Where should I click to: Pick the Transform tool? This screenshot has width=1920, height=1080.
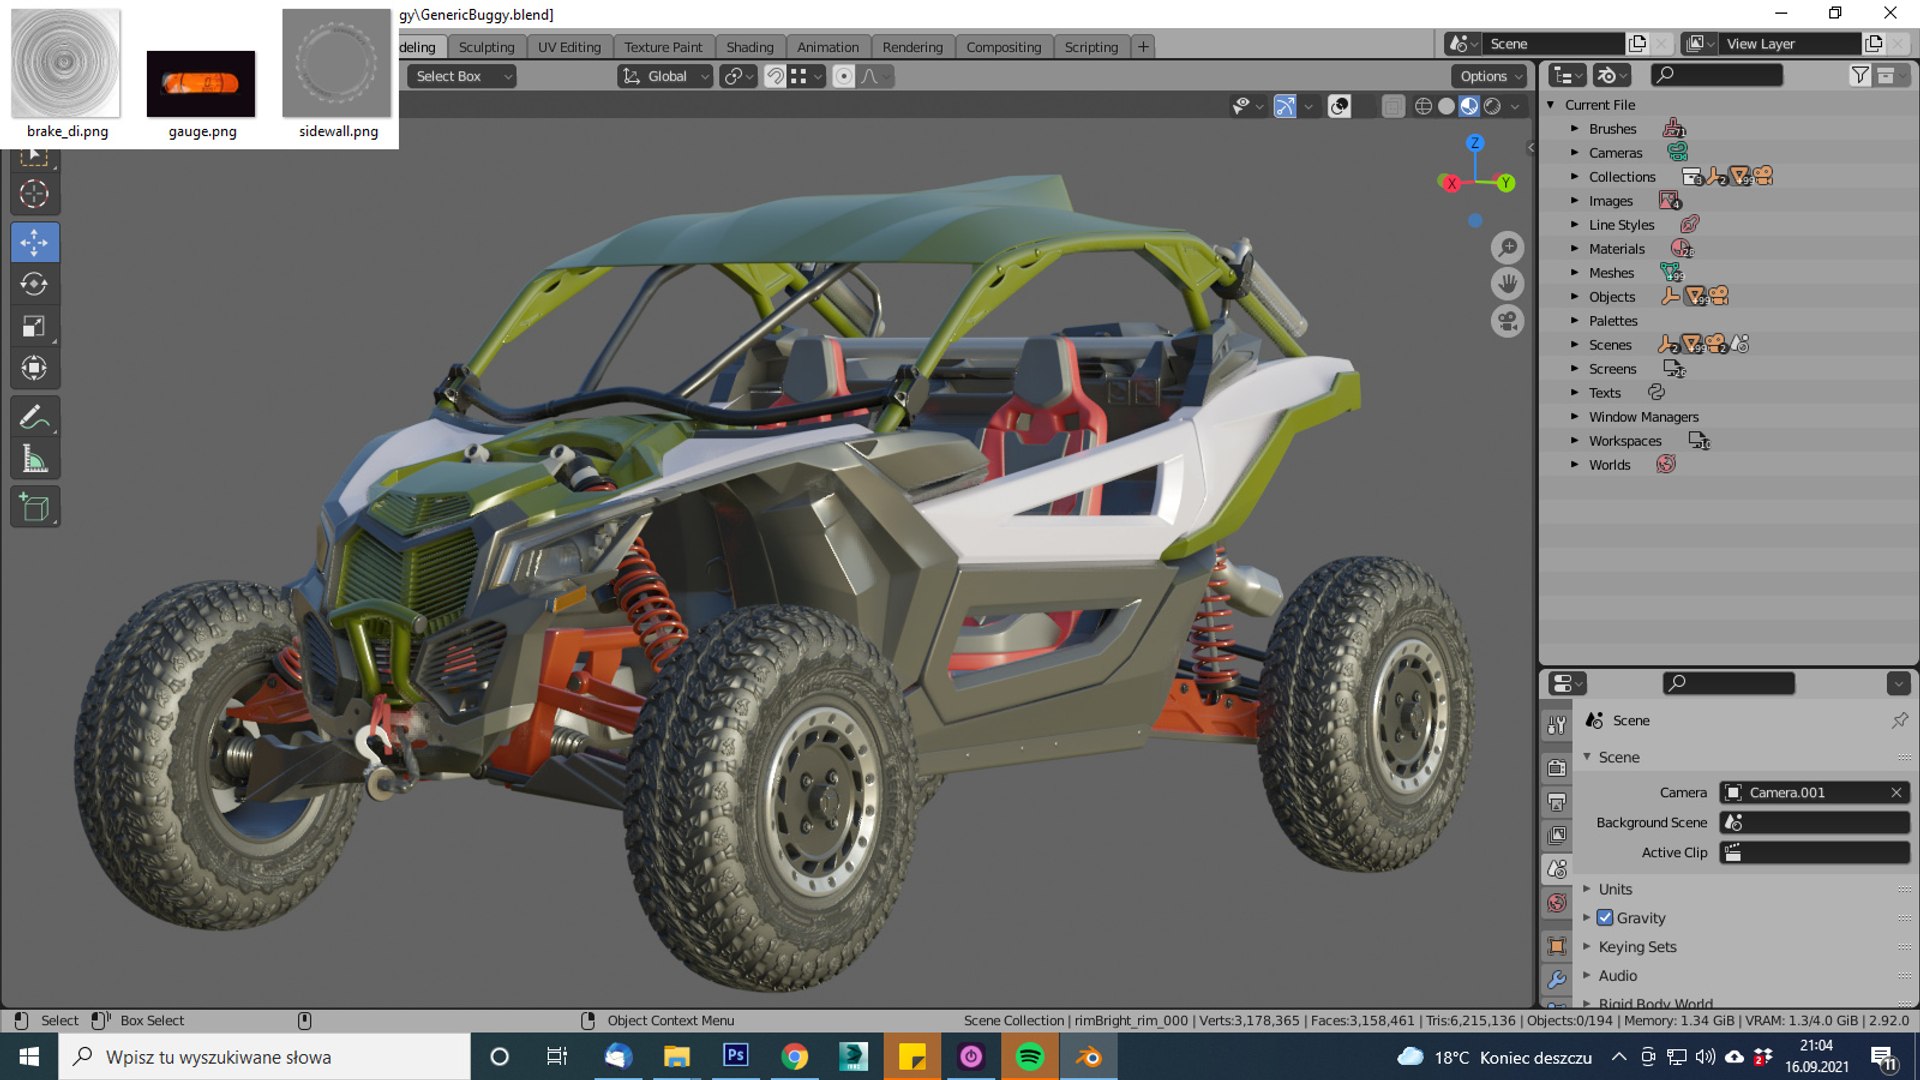tap(34, 369)
